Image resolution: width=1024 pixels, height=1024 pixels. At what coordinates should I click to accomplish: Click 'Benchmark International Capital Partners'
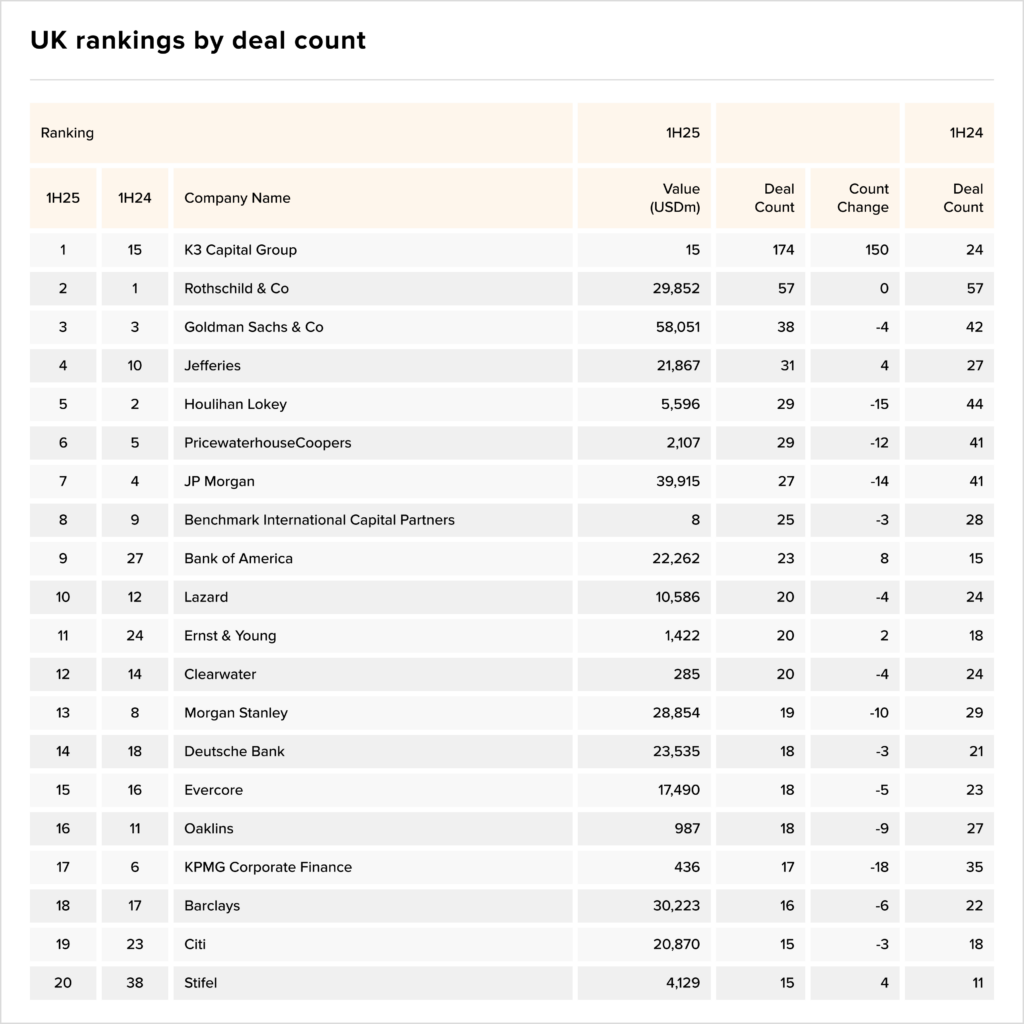tap(319, 520)
